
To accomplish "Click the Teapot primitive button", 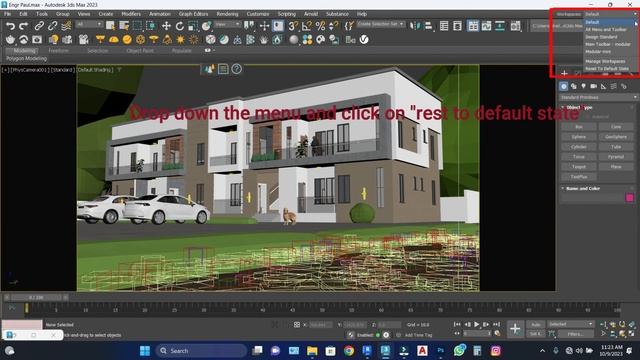I will click(x=579, y=167).
